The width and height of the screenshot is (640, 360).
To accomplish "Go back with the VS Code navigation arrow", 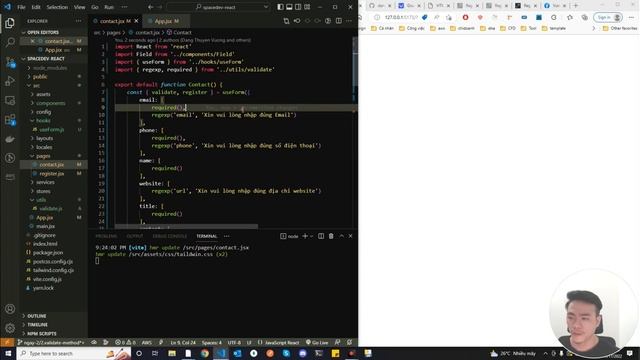I will 151,7.
